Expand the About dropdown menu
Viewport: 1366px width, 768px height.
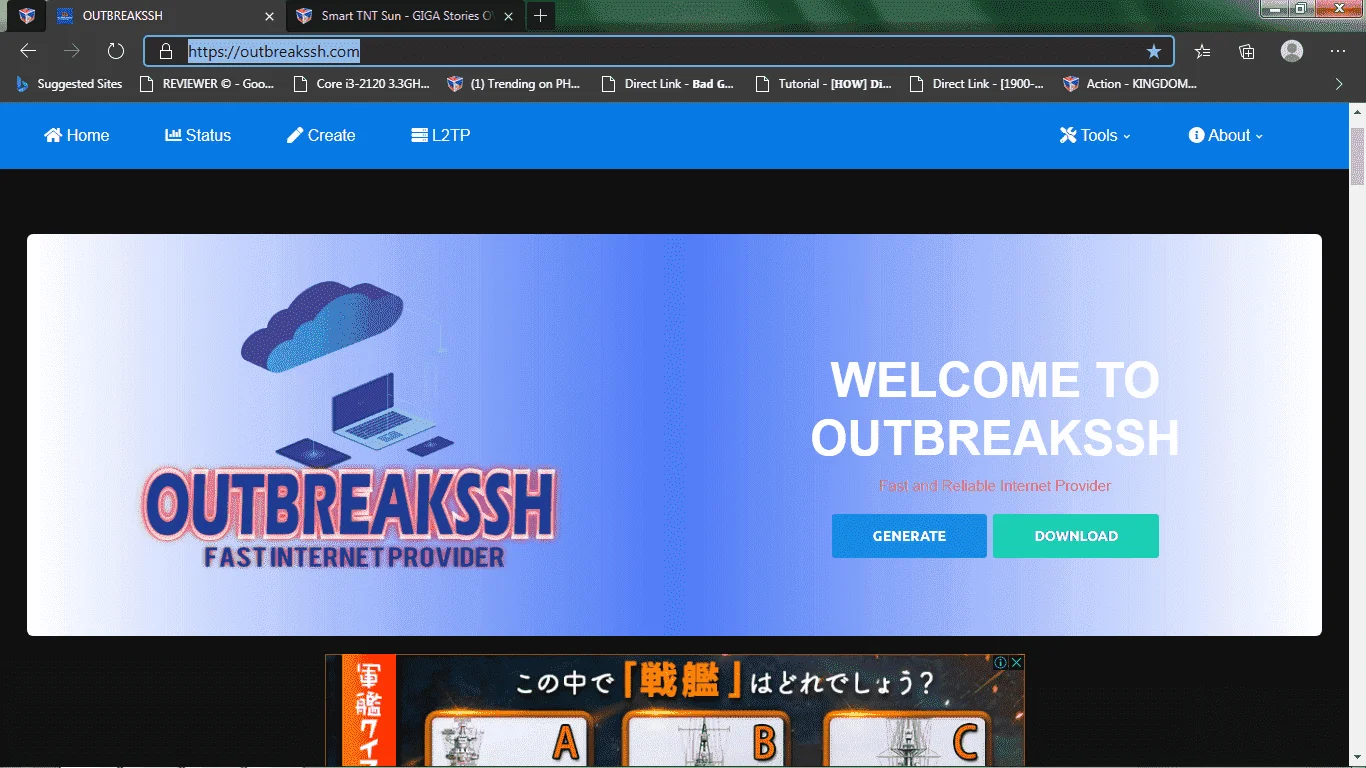point(1226,135)
